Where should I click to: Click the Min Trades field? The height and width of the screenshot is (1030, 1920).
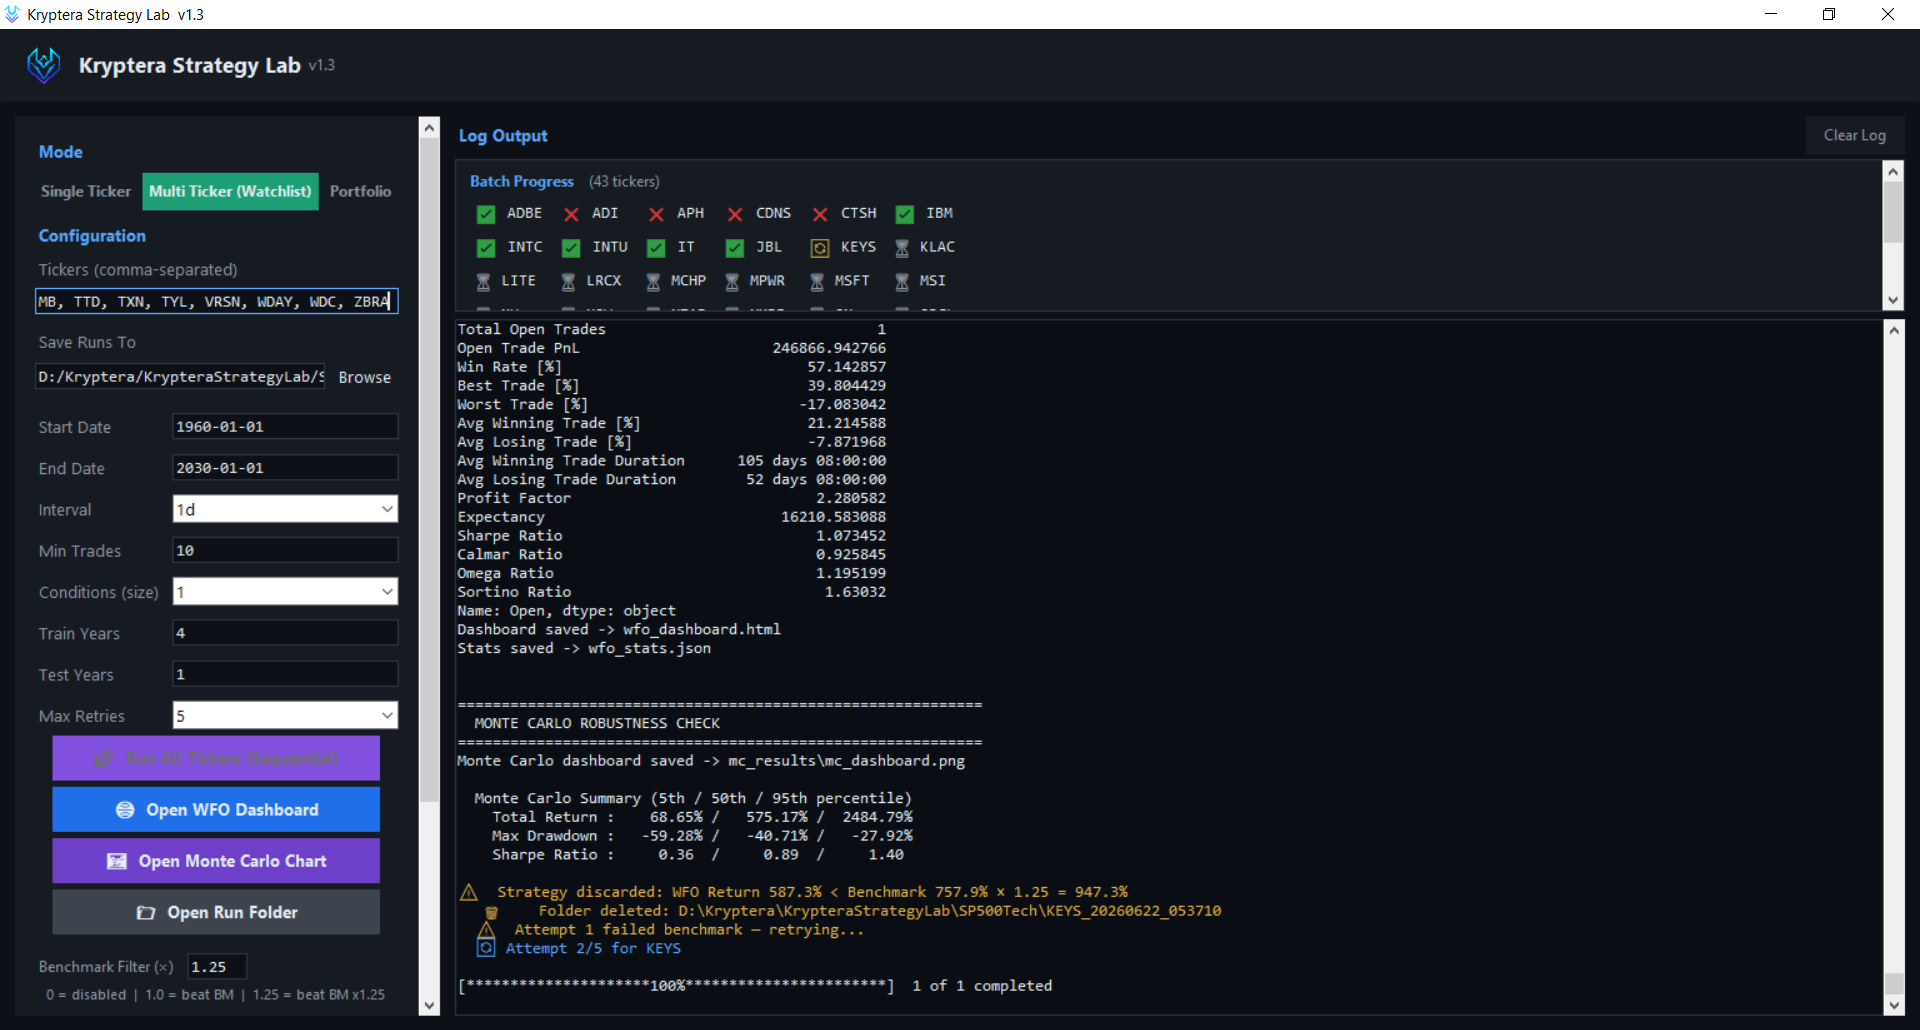click(x=285, y=550)
